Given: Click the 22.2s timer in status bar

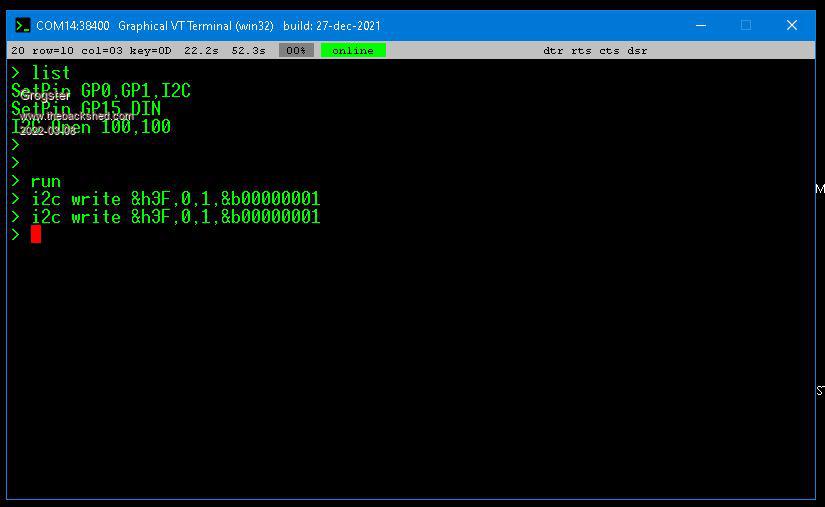Looking at the screenshot, I should (201, 50).
